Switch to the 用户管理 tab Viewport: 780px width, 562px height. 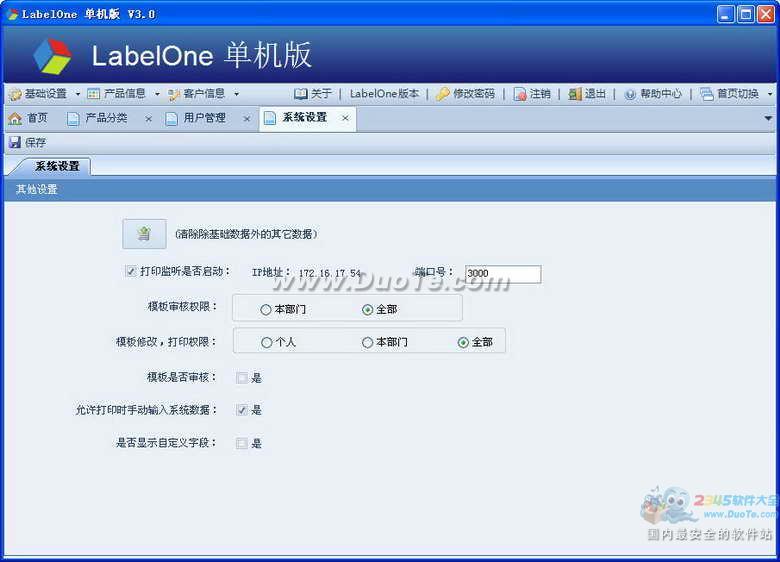coord(204,118)
